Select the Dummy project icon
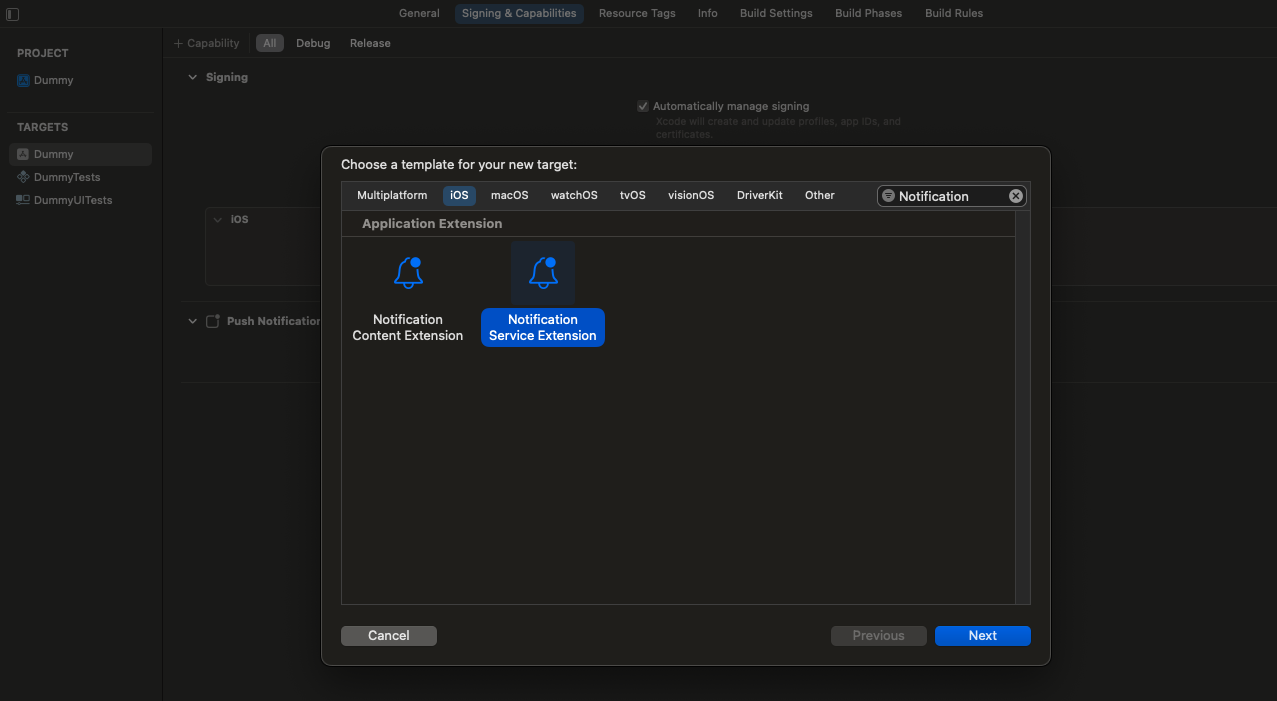Viewport: 1277px width, 701px height. tap(24, 80)
